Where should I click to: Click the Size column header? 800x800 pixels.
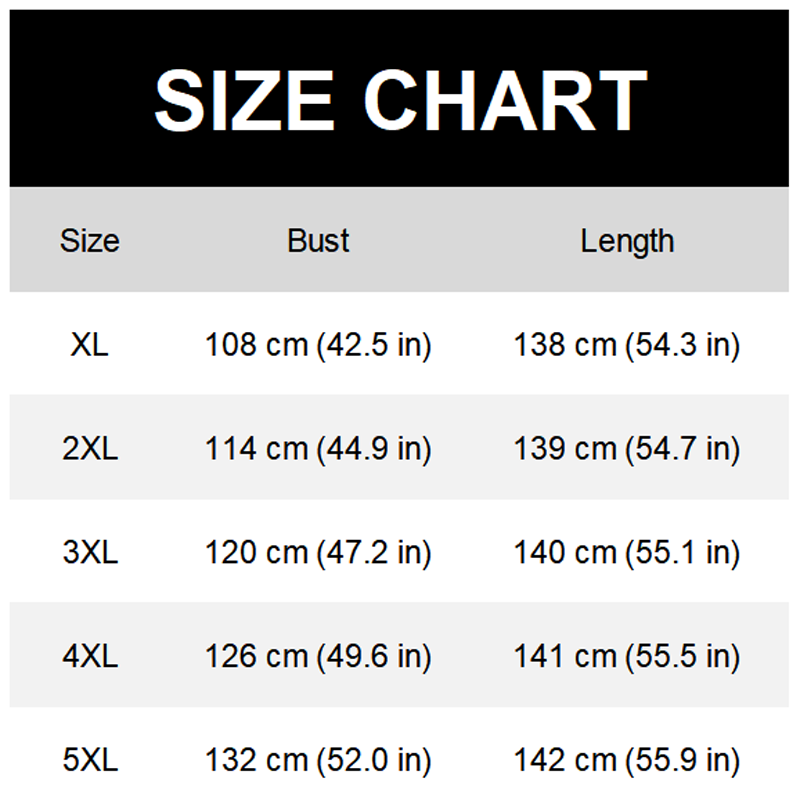pos(90,241)
